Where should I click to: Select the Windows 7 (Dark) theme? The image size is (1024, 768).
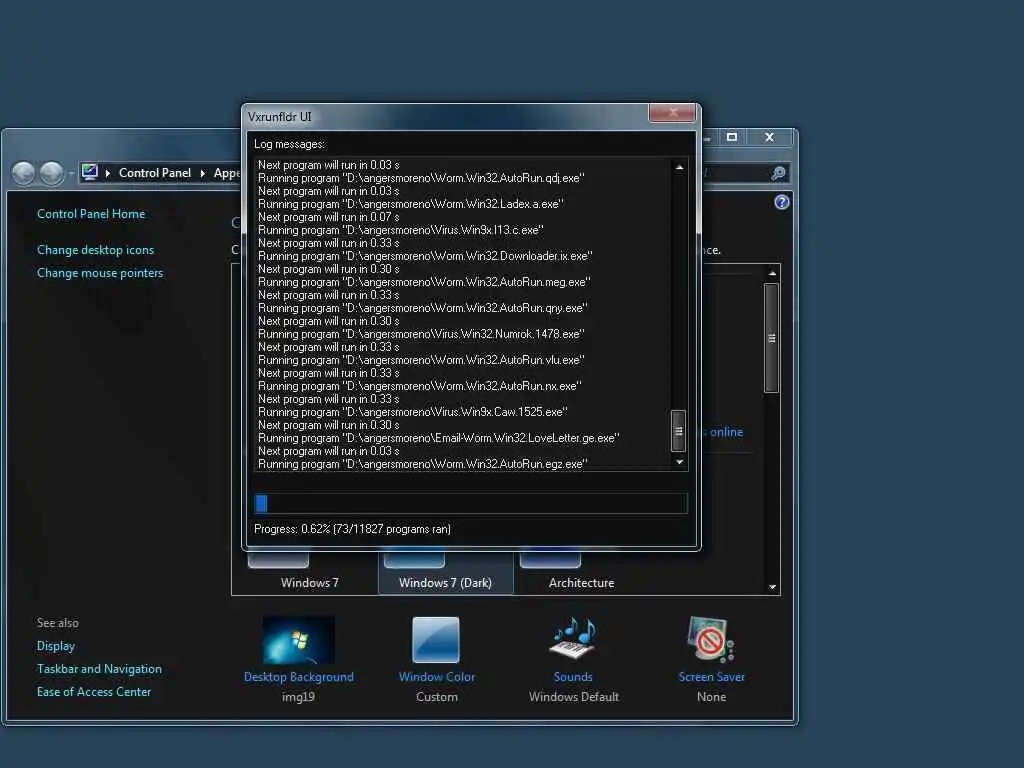click(x=445, y=573)
